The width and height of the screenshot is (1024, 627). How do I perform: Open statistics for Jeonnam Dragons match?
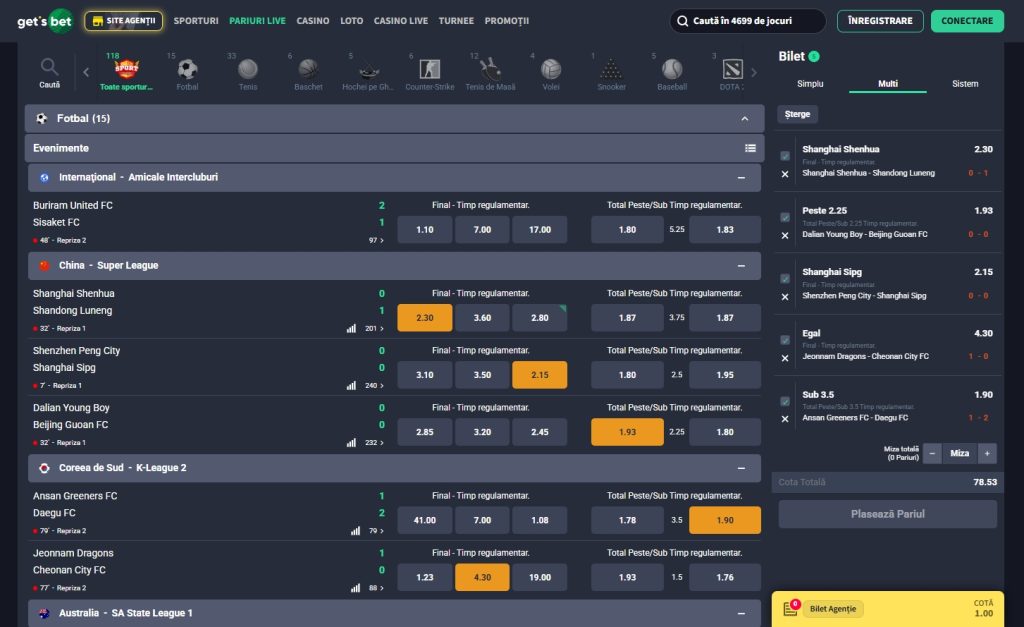pyautogui.click(x=355, y=588)
